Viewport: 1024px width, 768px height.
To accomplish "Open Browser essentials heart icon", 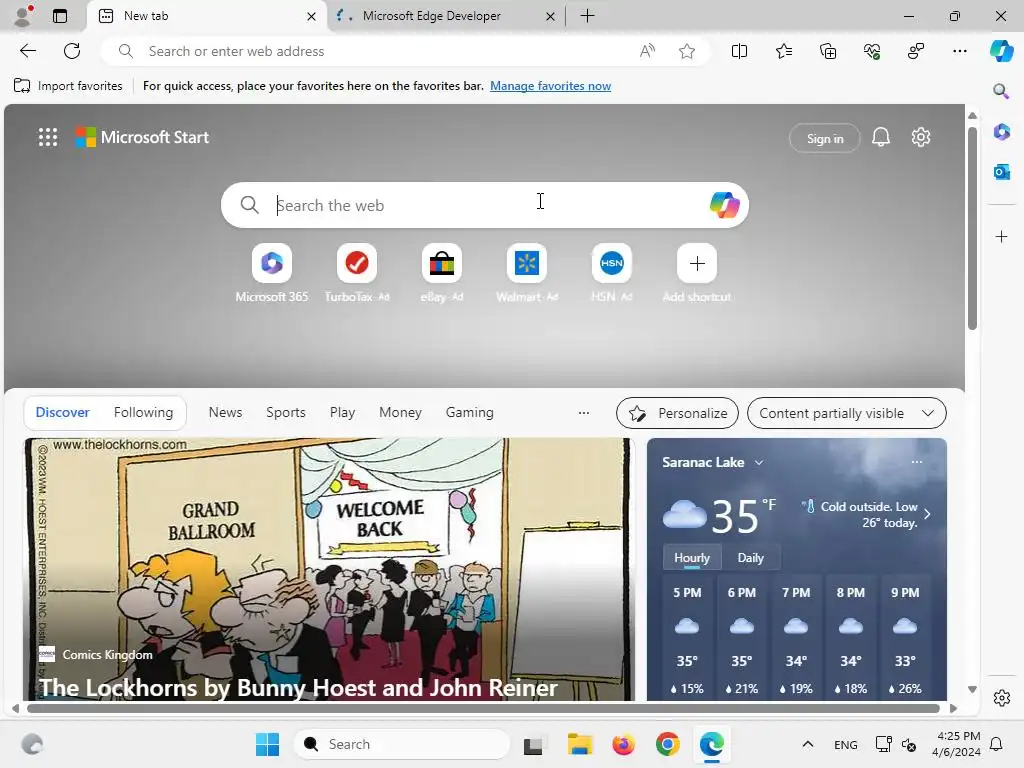I will tap(872, 51).
